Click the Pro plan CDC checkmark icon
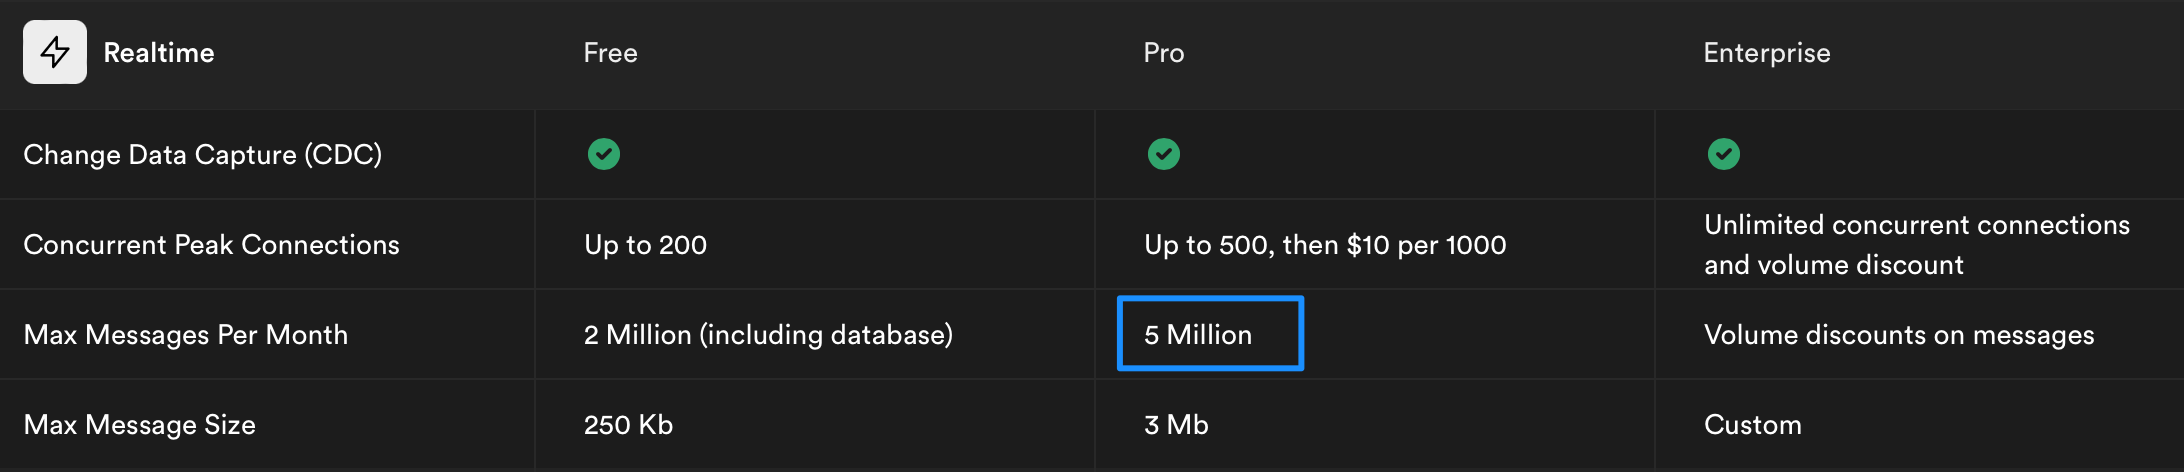Image resolution: width=2184 pixels, height=472 pixels. pyautogui.click(x=1163, y=154)
